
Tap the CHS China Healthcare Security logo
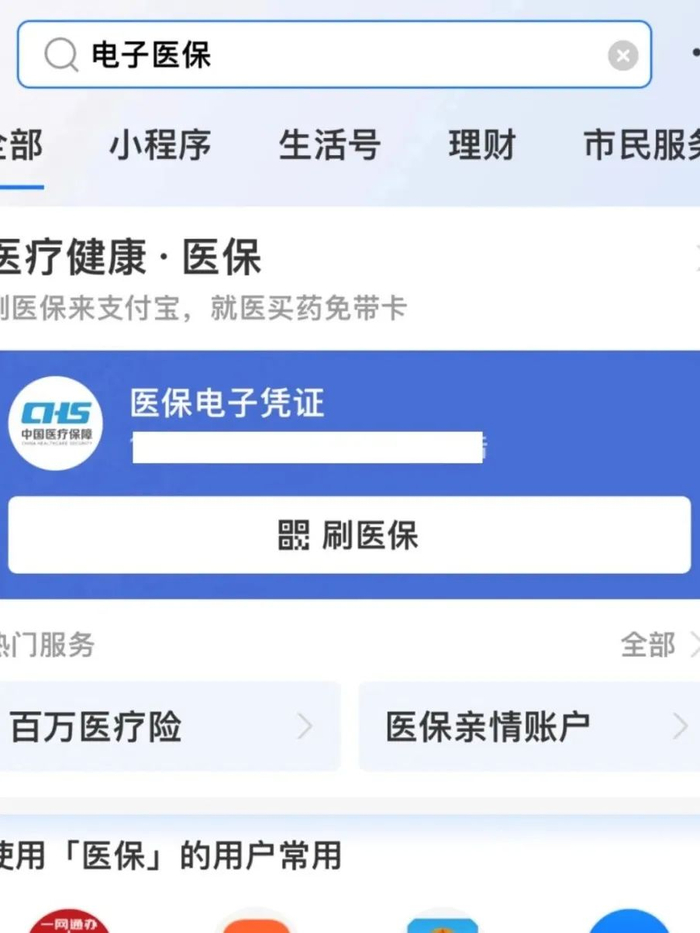coord(56,423)
